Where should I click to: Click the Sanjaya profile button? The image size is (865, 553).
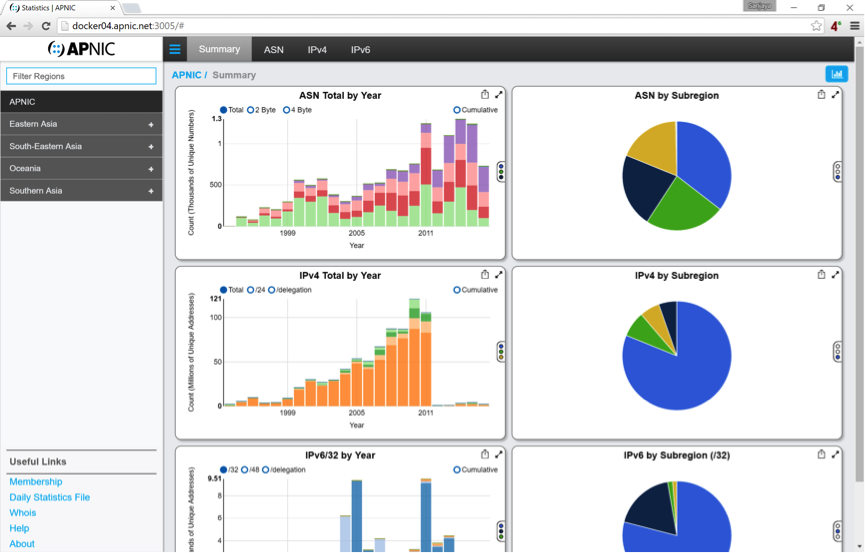760,6
